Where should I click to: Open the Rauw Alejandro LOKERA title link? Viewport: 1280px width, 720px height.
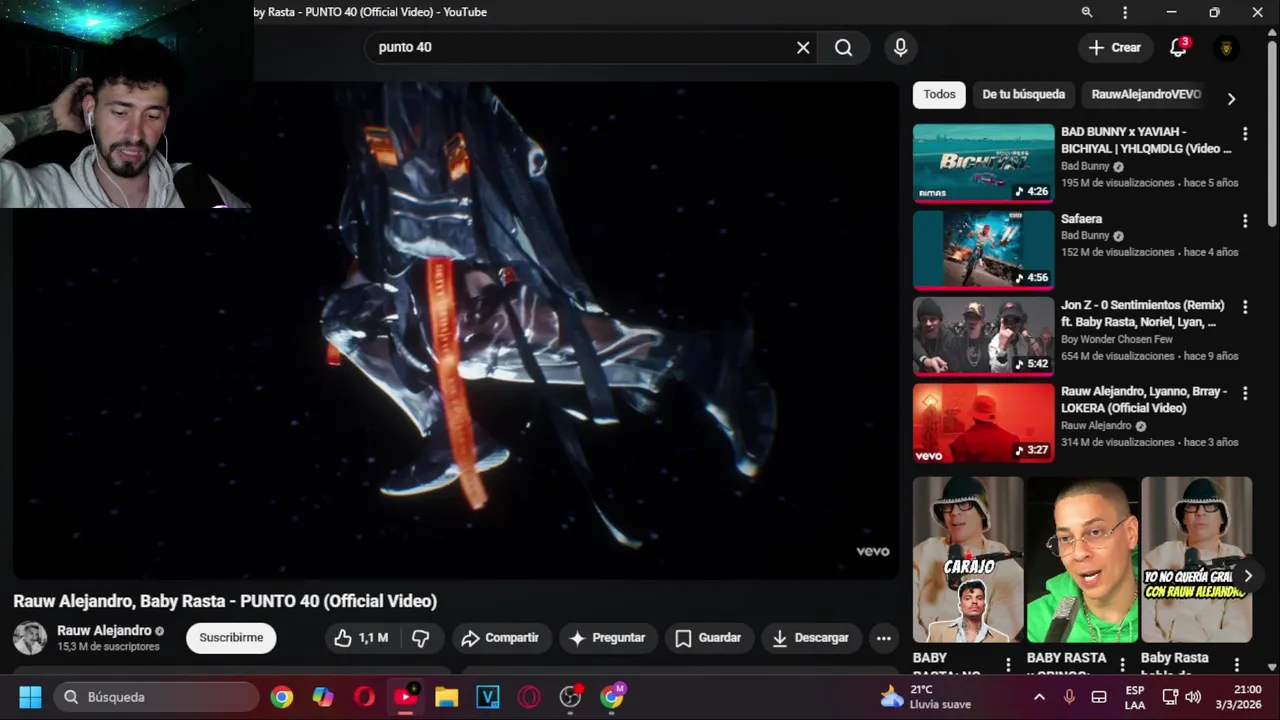[1143, 400]
